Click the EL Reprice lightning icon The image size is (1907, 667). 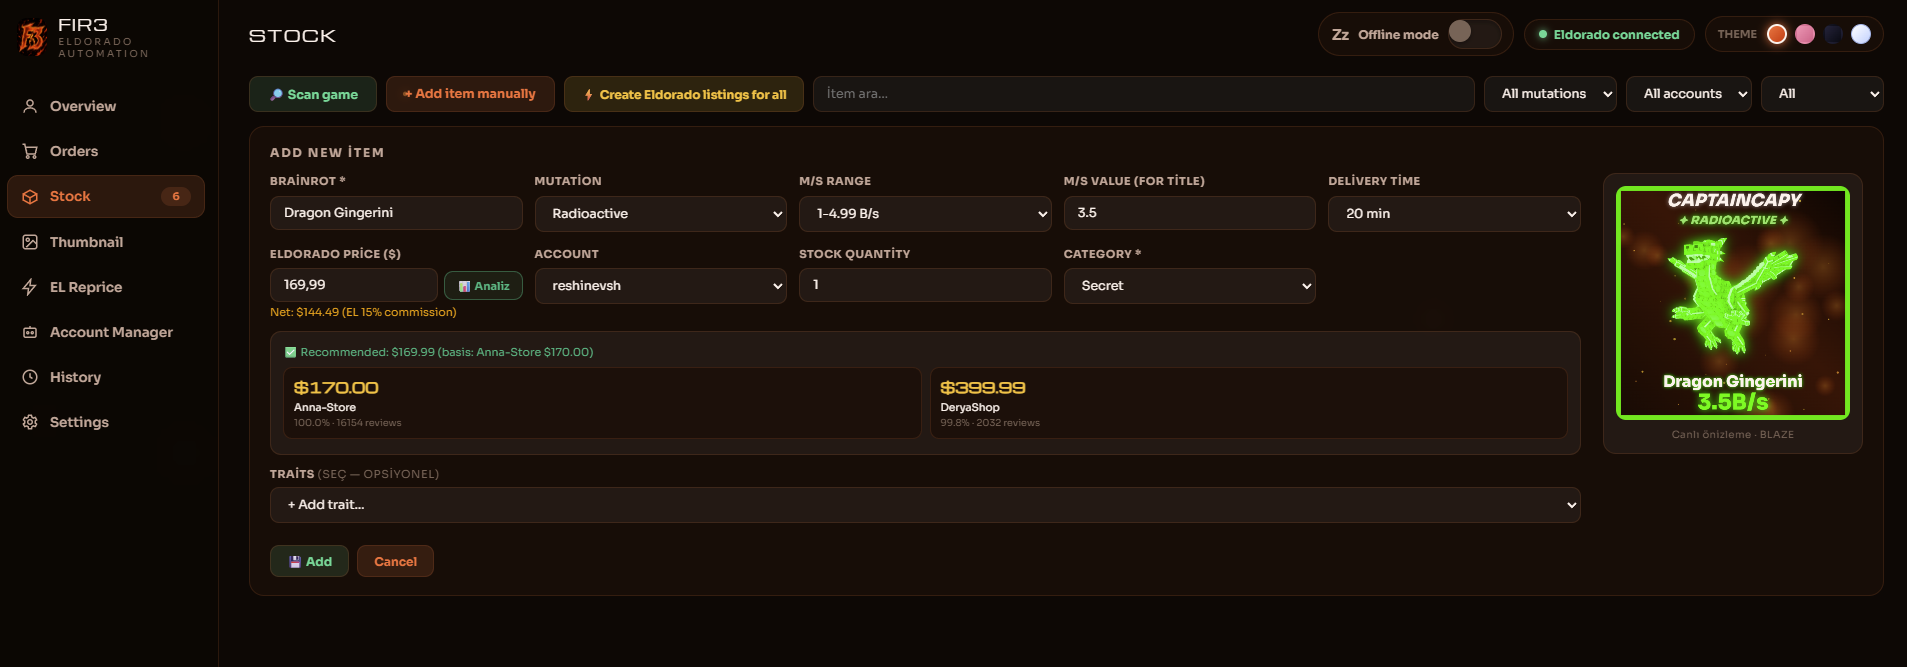point(30,287)
